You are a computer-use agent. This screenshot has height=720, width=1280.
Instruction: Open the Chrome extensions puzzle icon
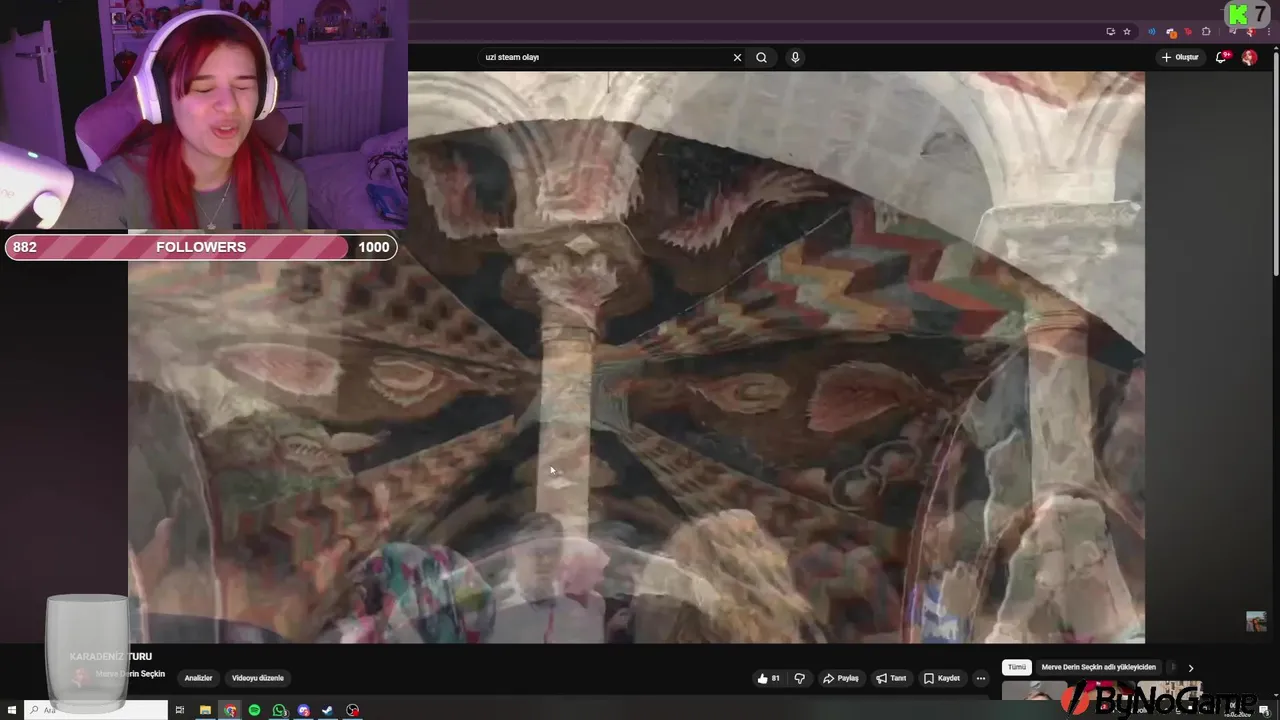point(1206,32)
